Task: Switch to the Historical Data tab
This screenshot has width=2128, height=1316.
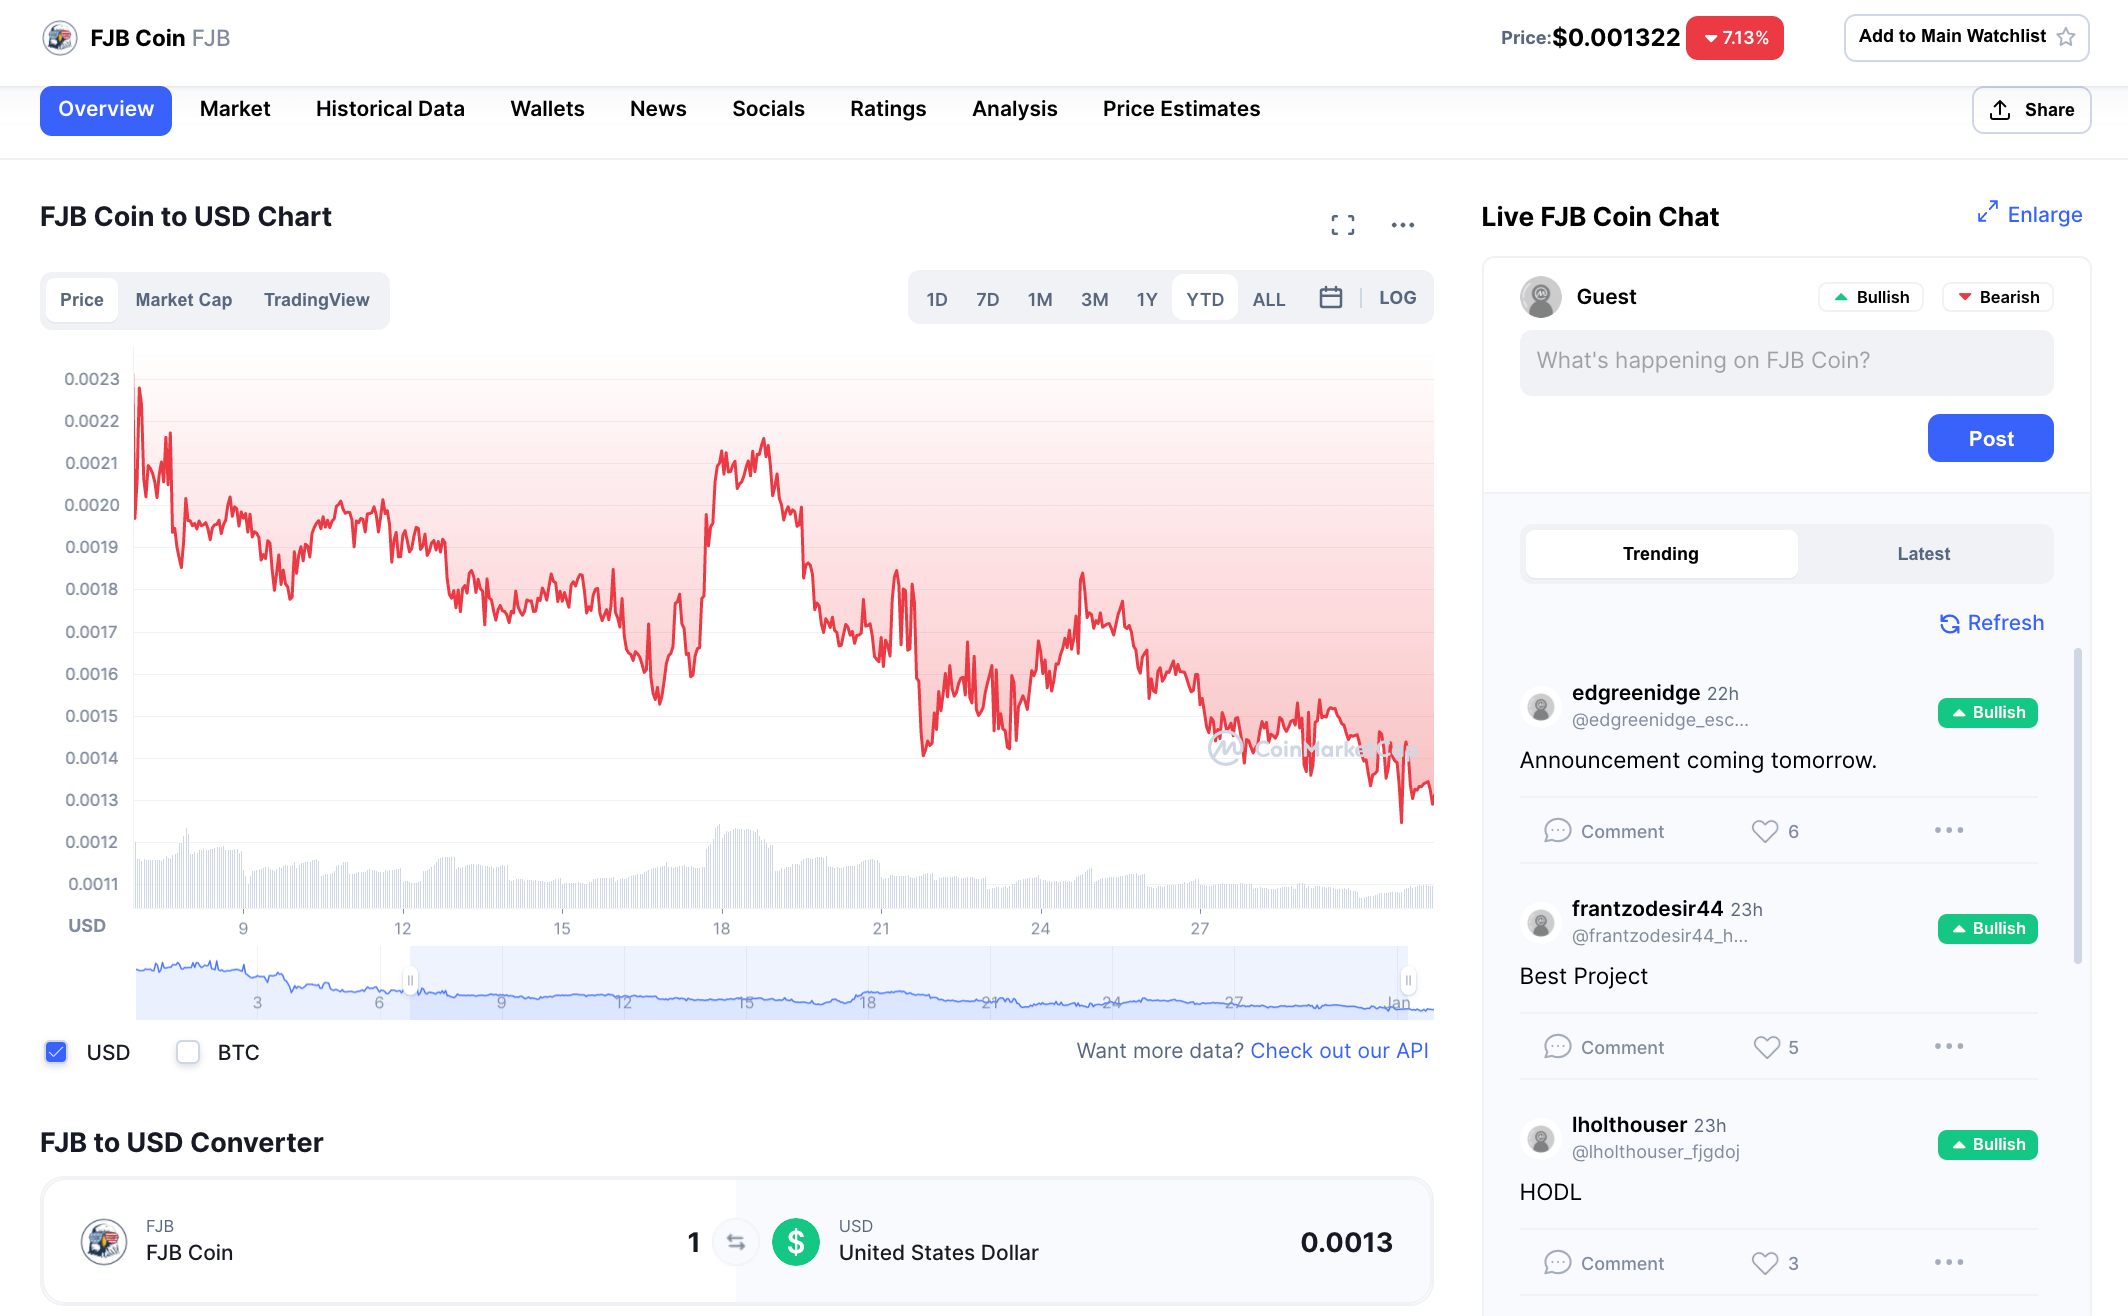Action: (390, 109)
